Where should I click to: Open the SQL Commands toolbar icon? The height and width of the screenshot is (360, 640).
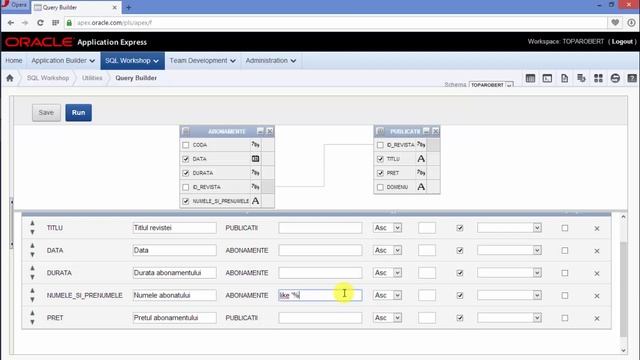(x=547, y=78)
